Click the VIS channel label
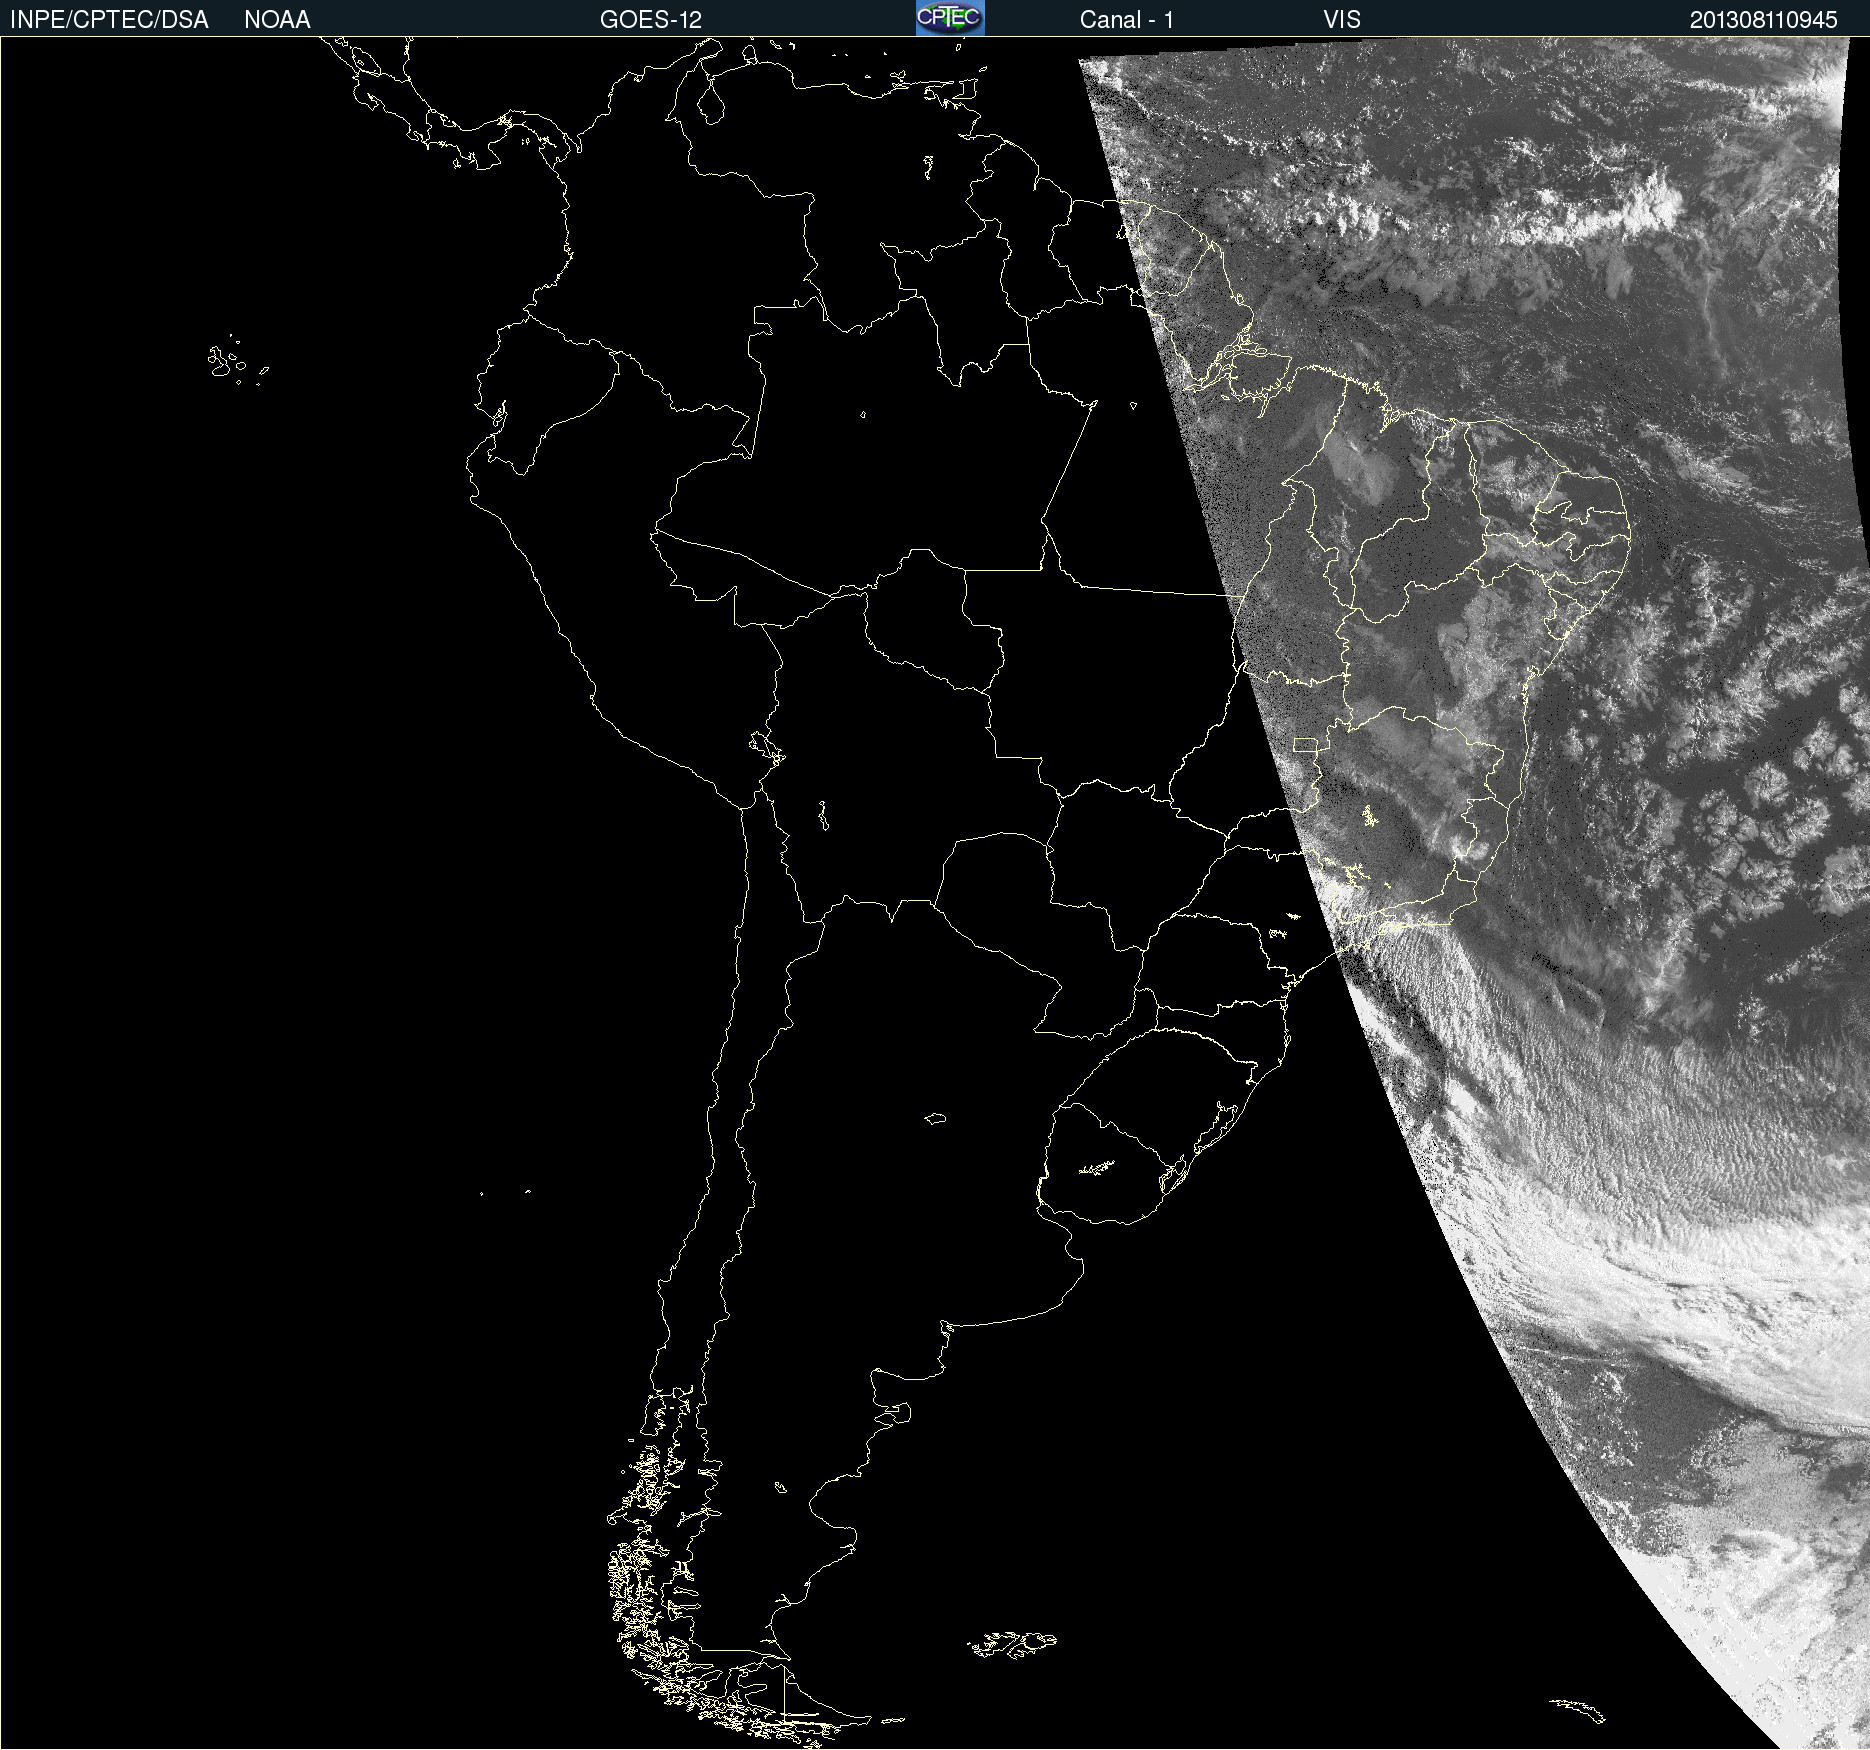The image size is (1870, 1750). pyautogui.click(x=1342, y=20)
